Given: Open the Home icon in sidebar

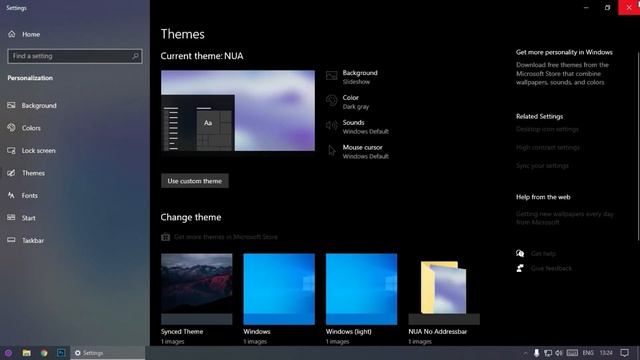Looking at the screenshot, I should click(x=11, y=34).
